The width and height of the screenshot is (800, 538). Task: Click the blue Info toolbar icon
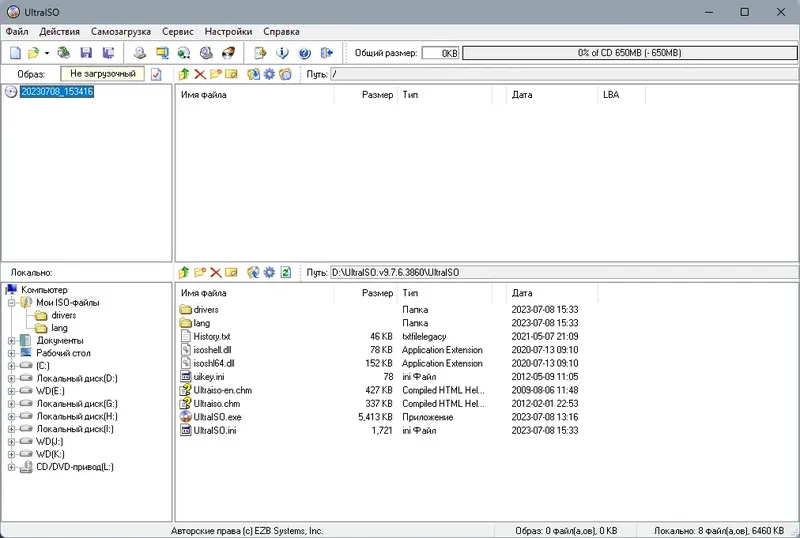pos(282,53)
